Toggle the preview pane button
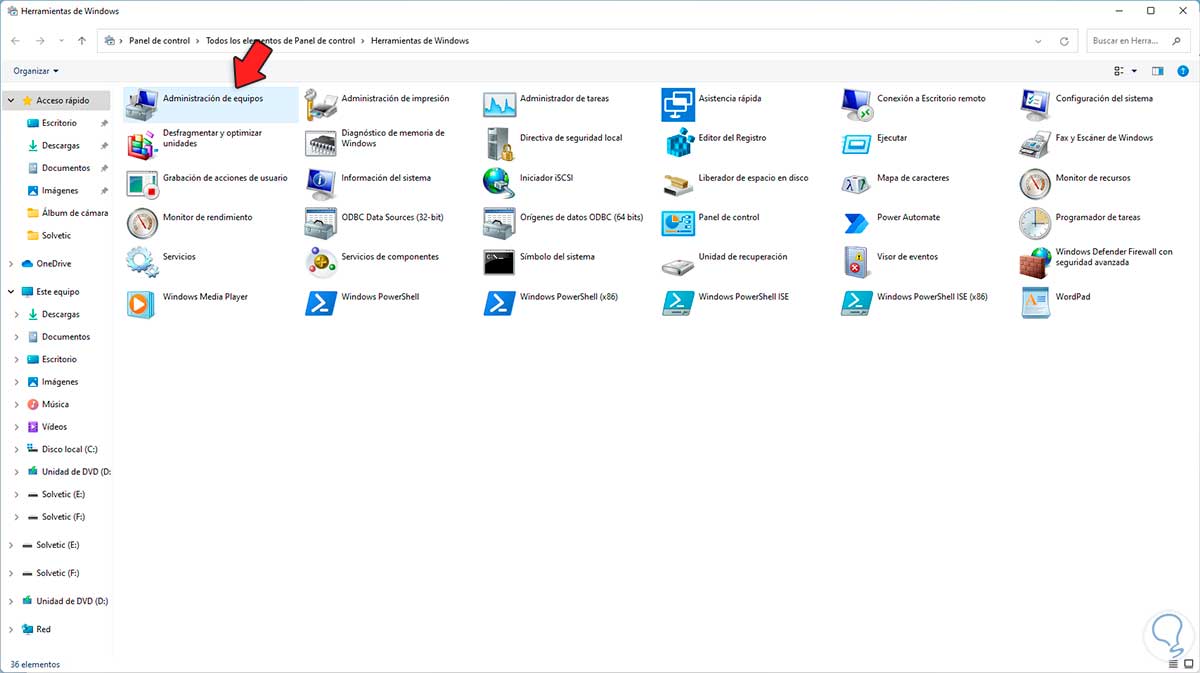Image resolution: width=1200 pixels, height=673 pixels. [1158, 71]
